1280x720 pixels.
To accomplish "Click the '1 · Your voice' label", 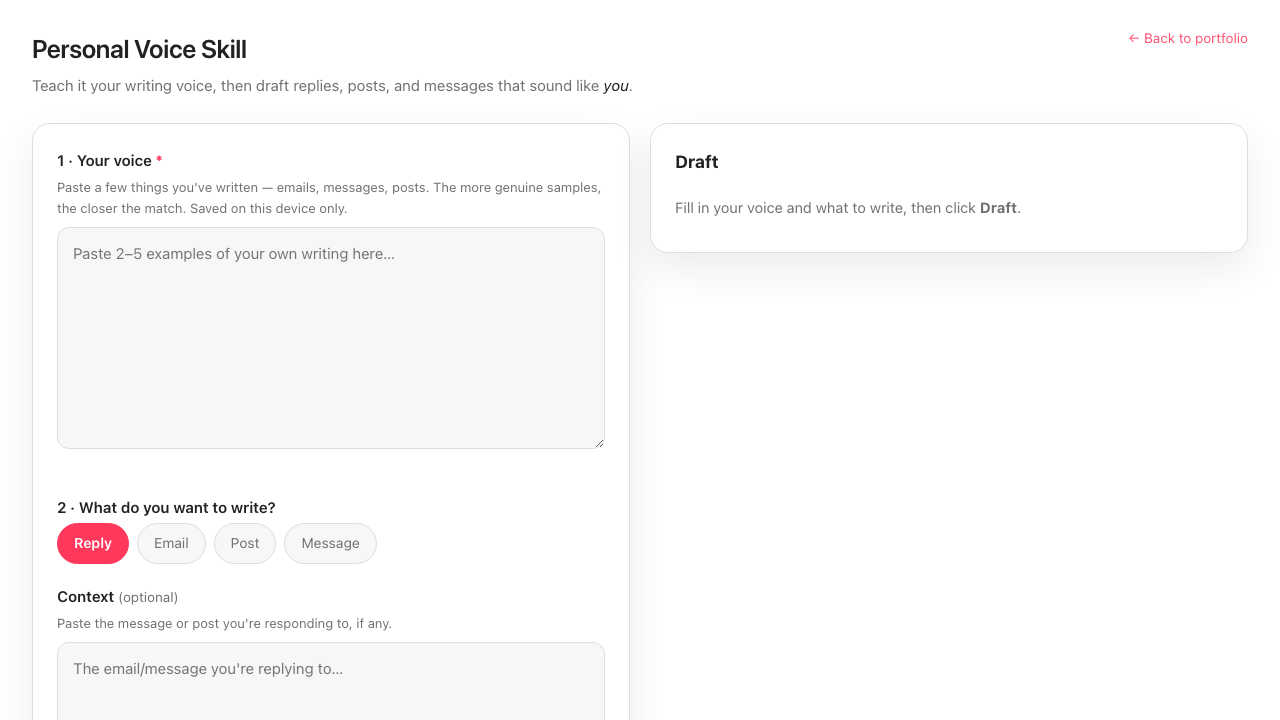I will 110,161.
